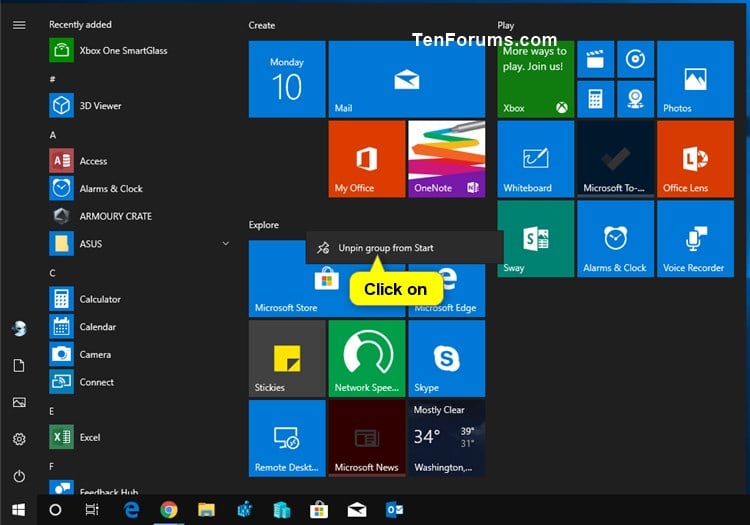Open the My Office tile
Viewport: 750px width, 525px height.
pyautogui.click(x=367, y=159)
